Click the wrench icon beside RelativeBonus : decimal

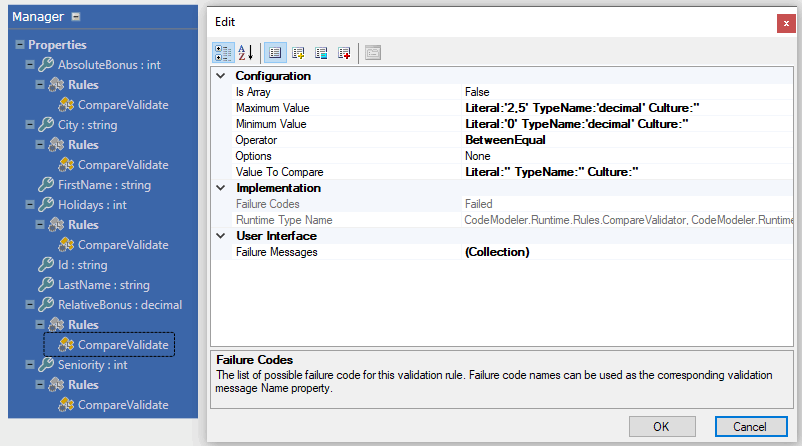point(46,304)
